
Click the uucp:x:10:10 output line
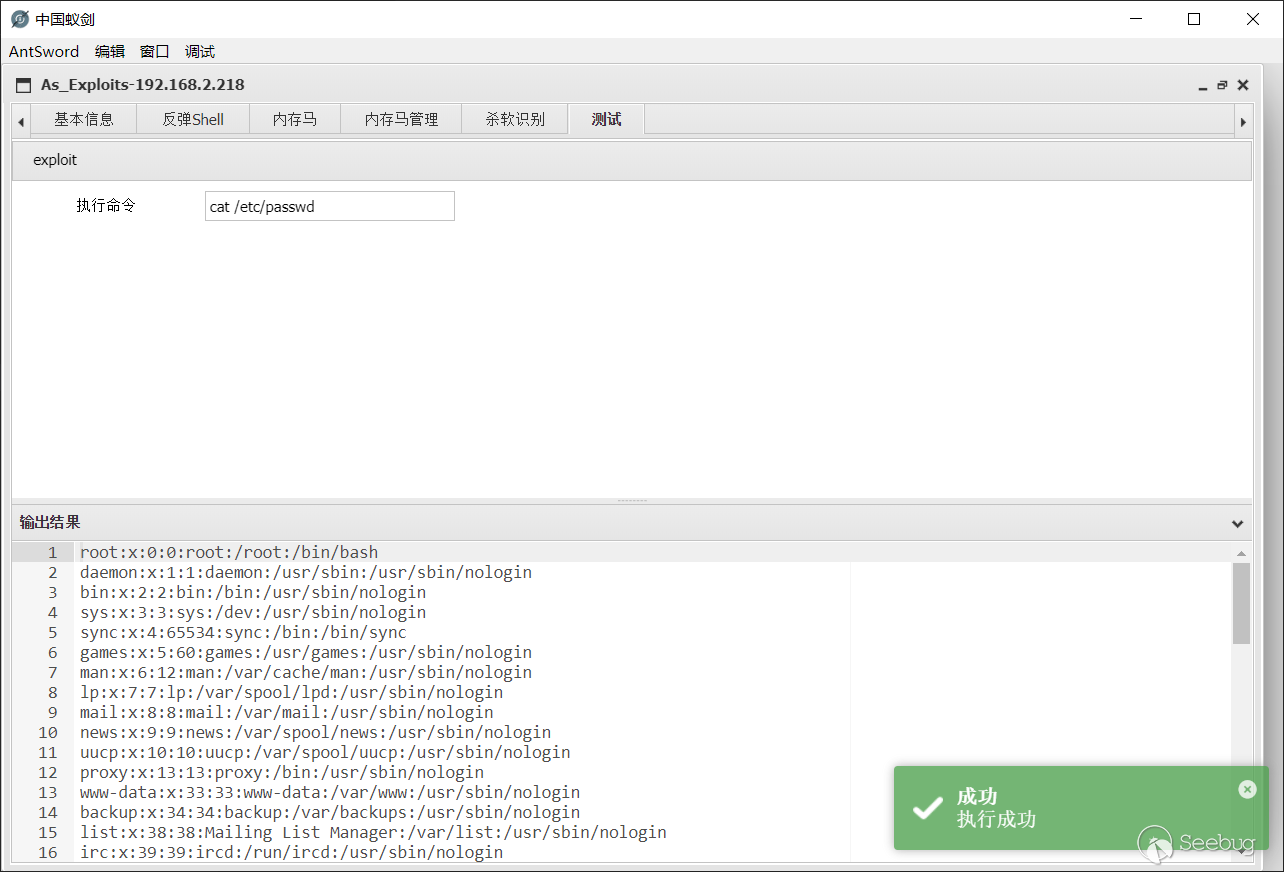tap(325, 752)
